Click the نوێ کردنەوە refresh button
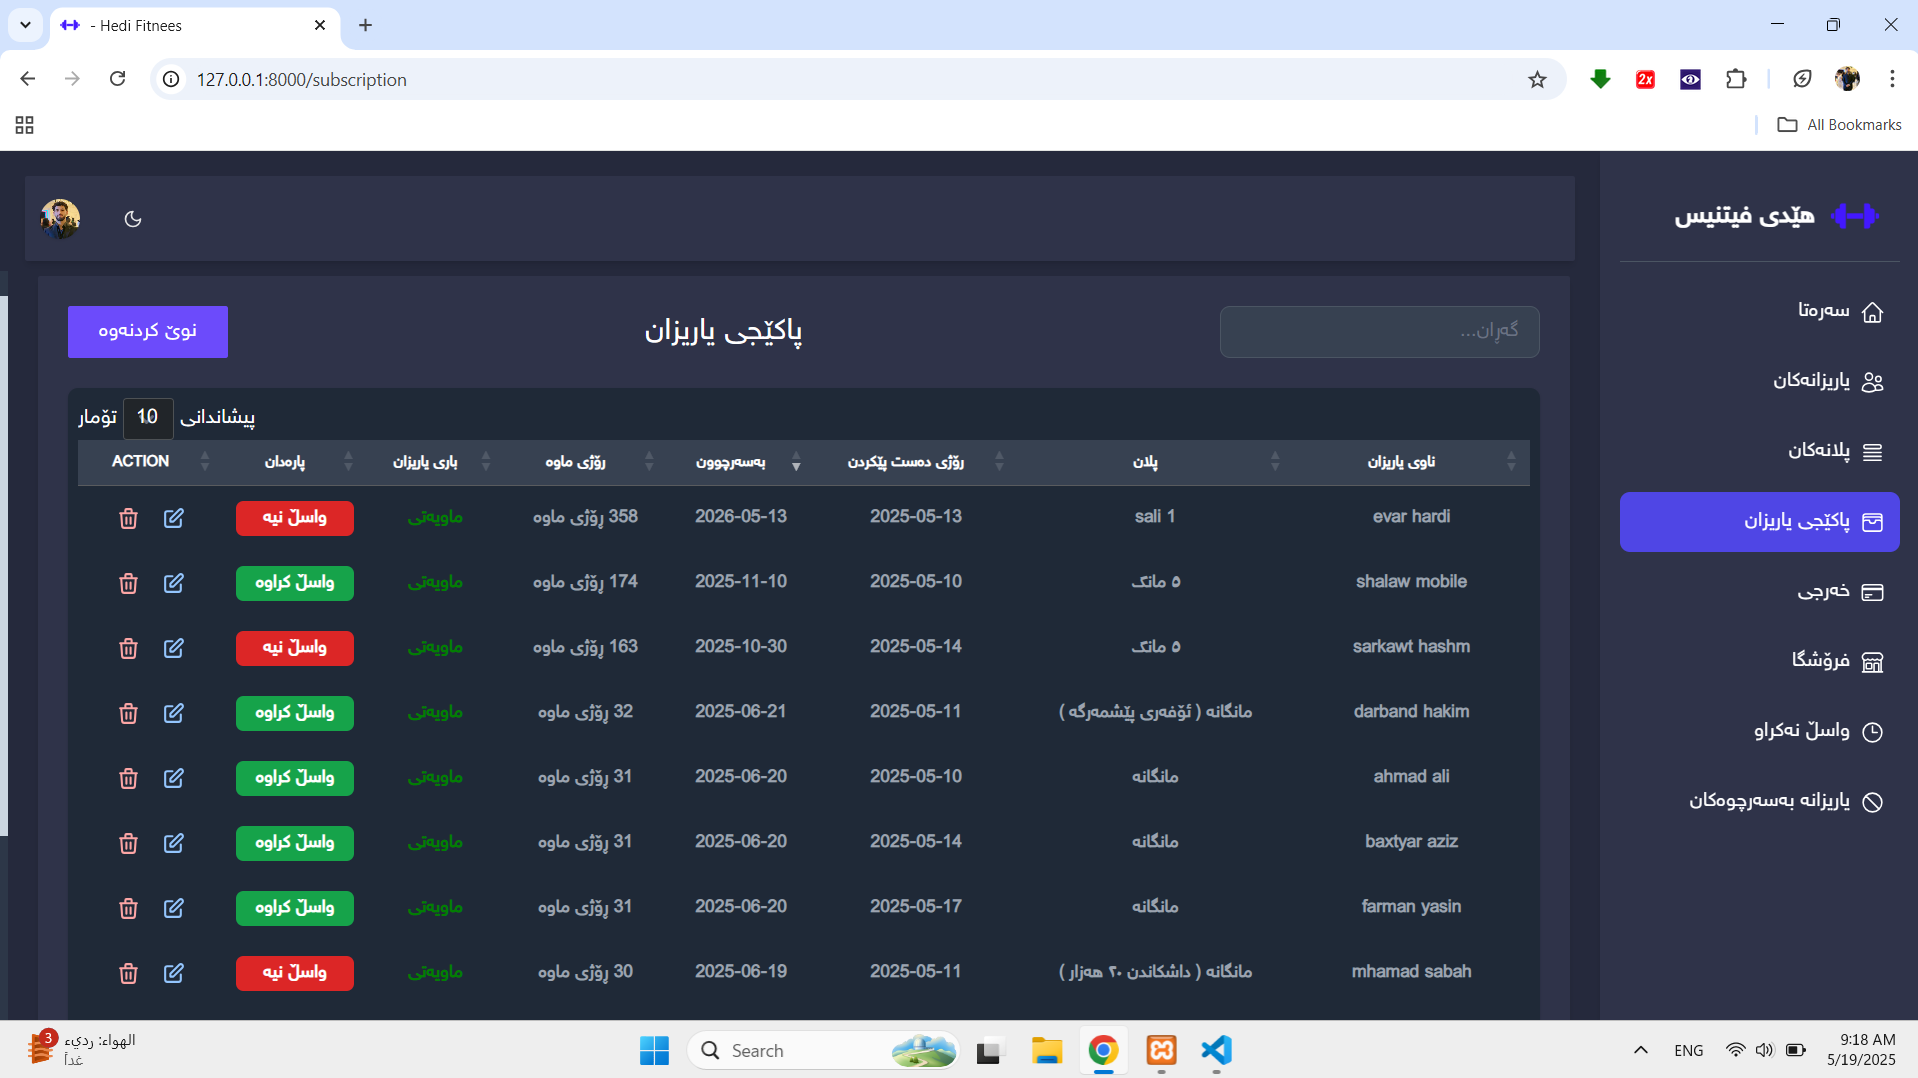This screenshot has height=1078, width=1918. click(148, 331)
